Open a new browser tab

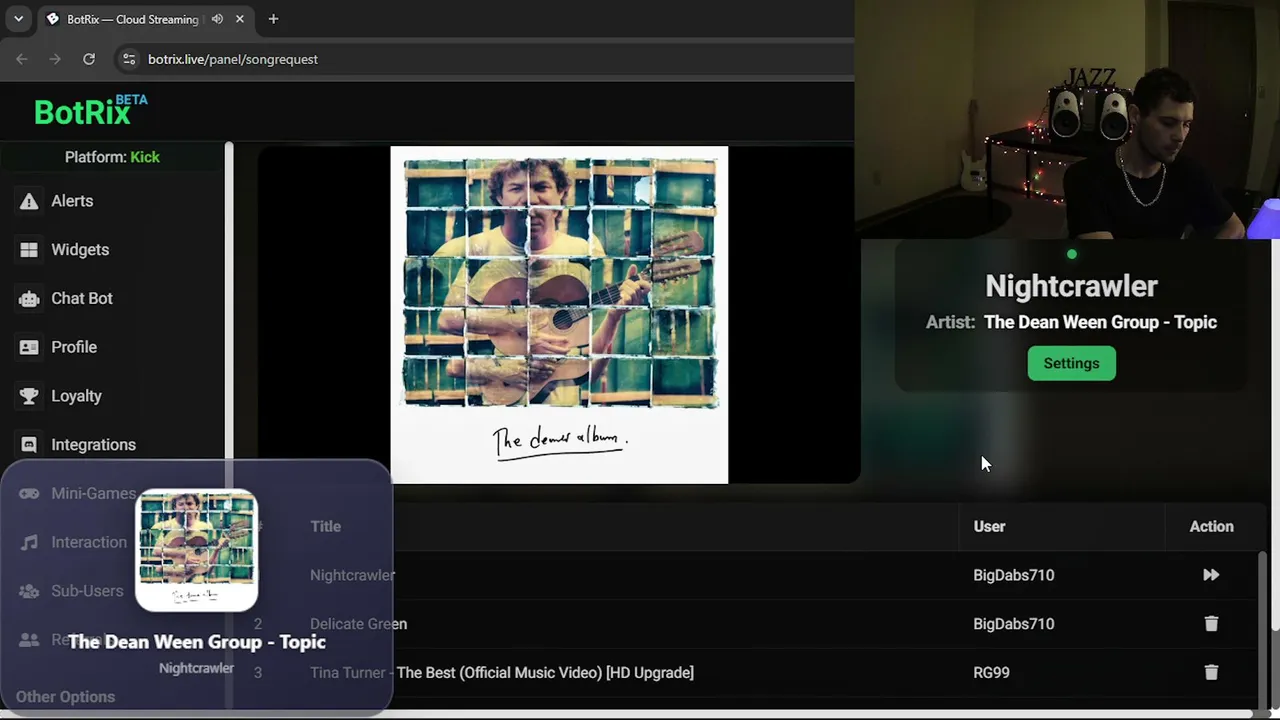pyautogui.click(x=273, y=19)
